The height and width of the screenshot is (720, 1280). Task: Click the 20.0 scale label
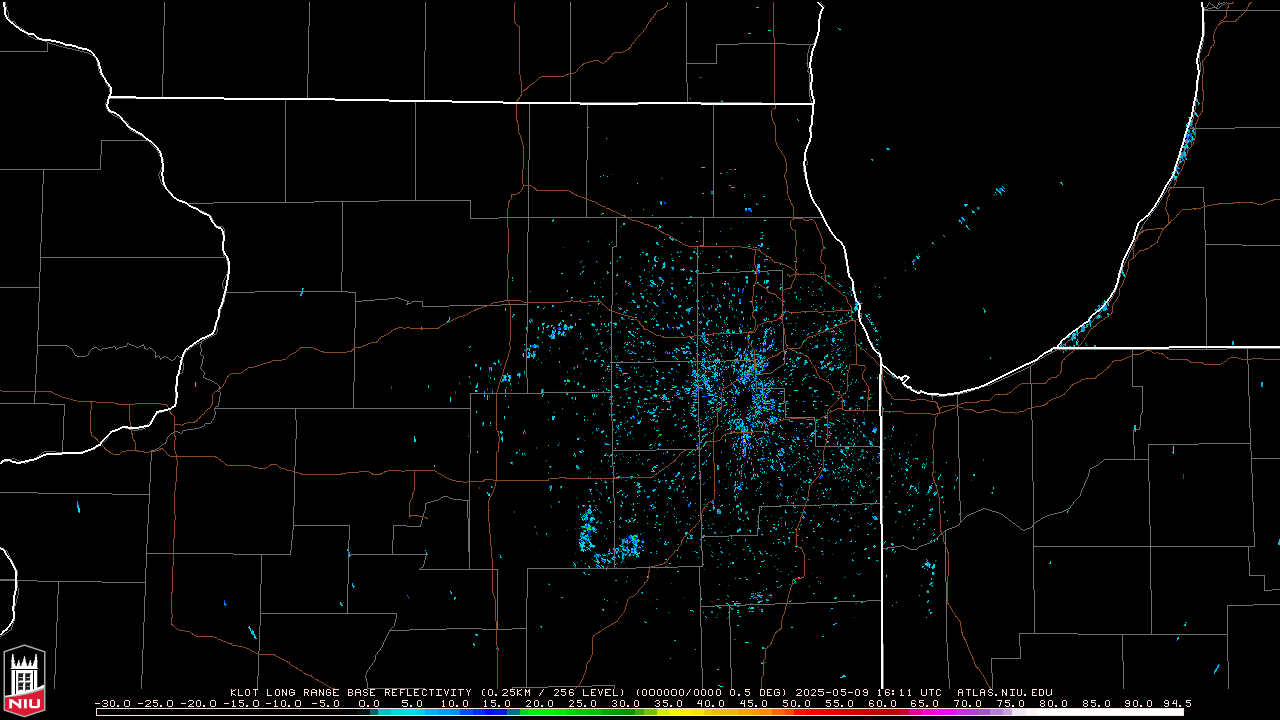coord(540,703)
